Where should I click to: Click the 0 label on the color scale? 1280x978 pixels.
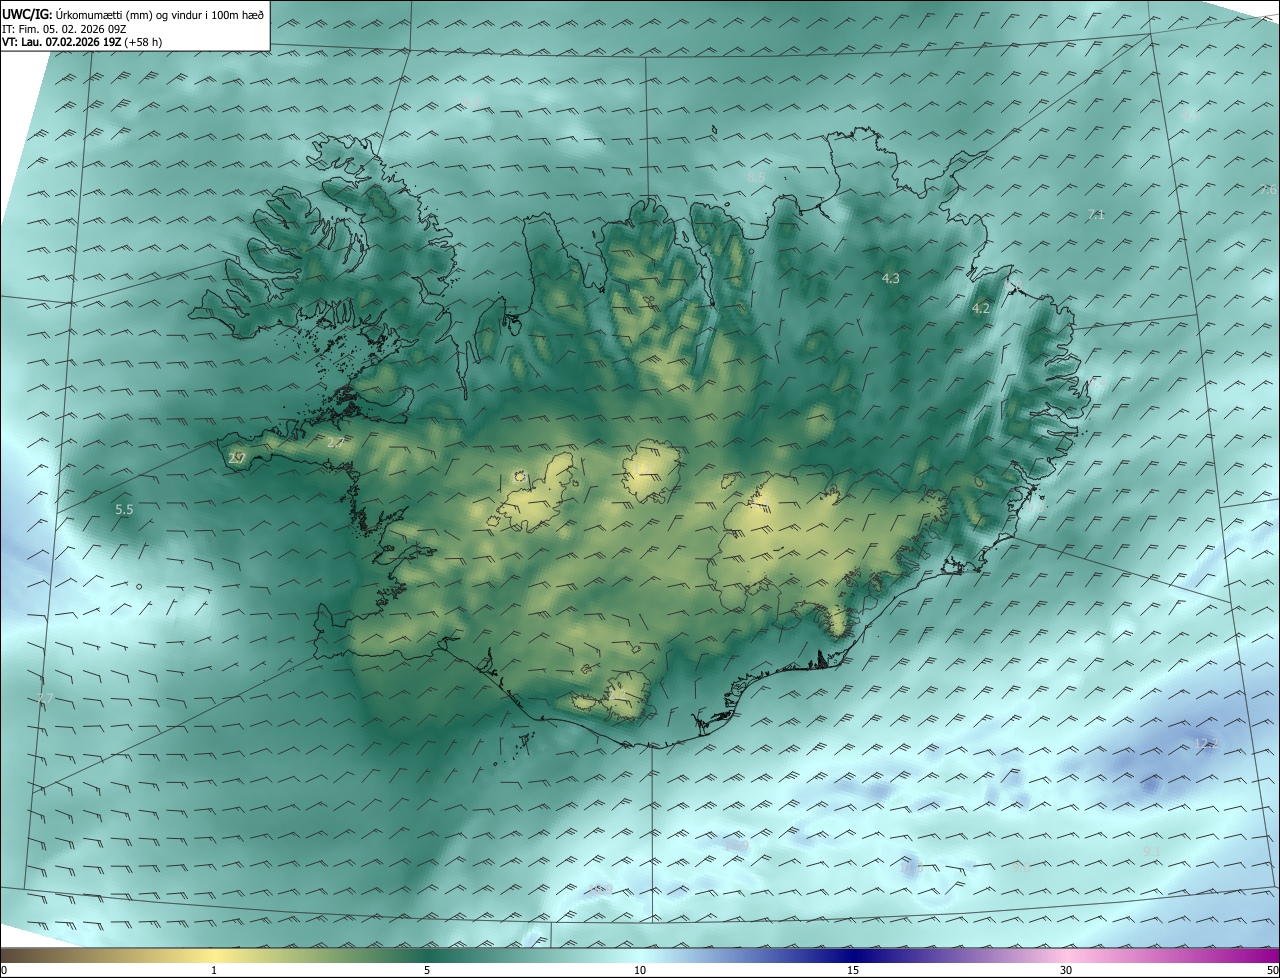pos(4,970)
